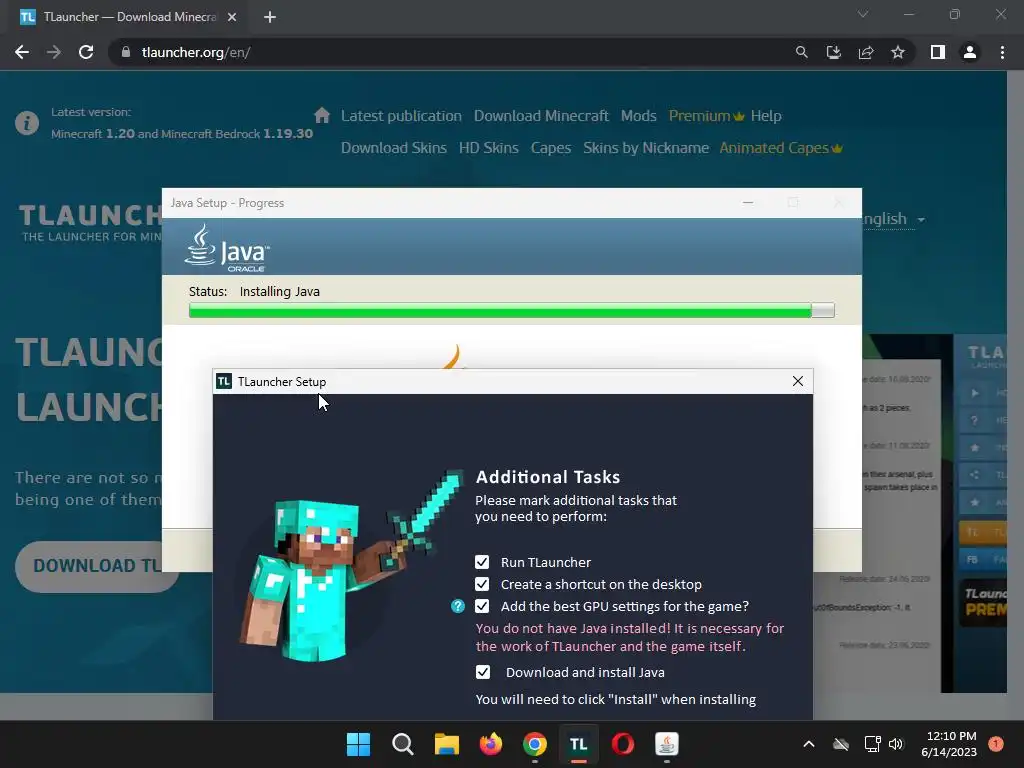Viewport: 1024px width, 768px height.
Task: Open the network tray icon
Action: point(872,744)
